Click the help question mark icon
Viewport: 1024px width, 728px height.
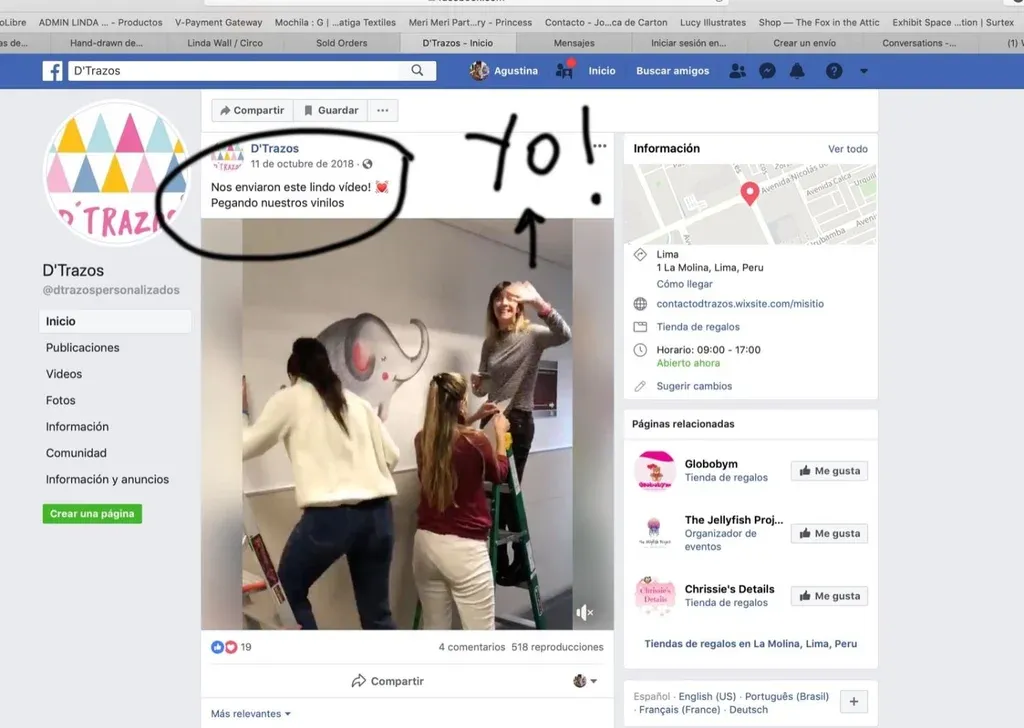click(x=833, y=71)
